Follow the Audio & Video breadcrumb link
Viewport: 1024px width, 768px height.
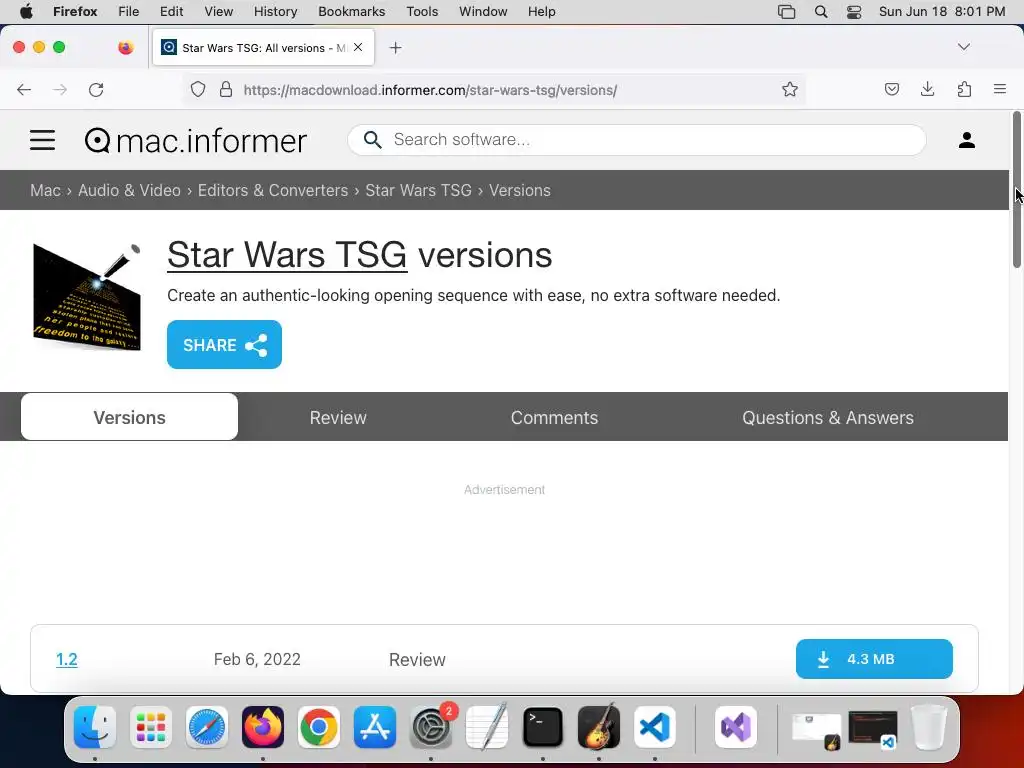129,190
